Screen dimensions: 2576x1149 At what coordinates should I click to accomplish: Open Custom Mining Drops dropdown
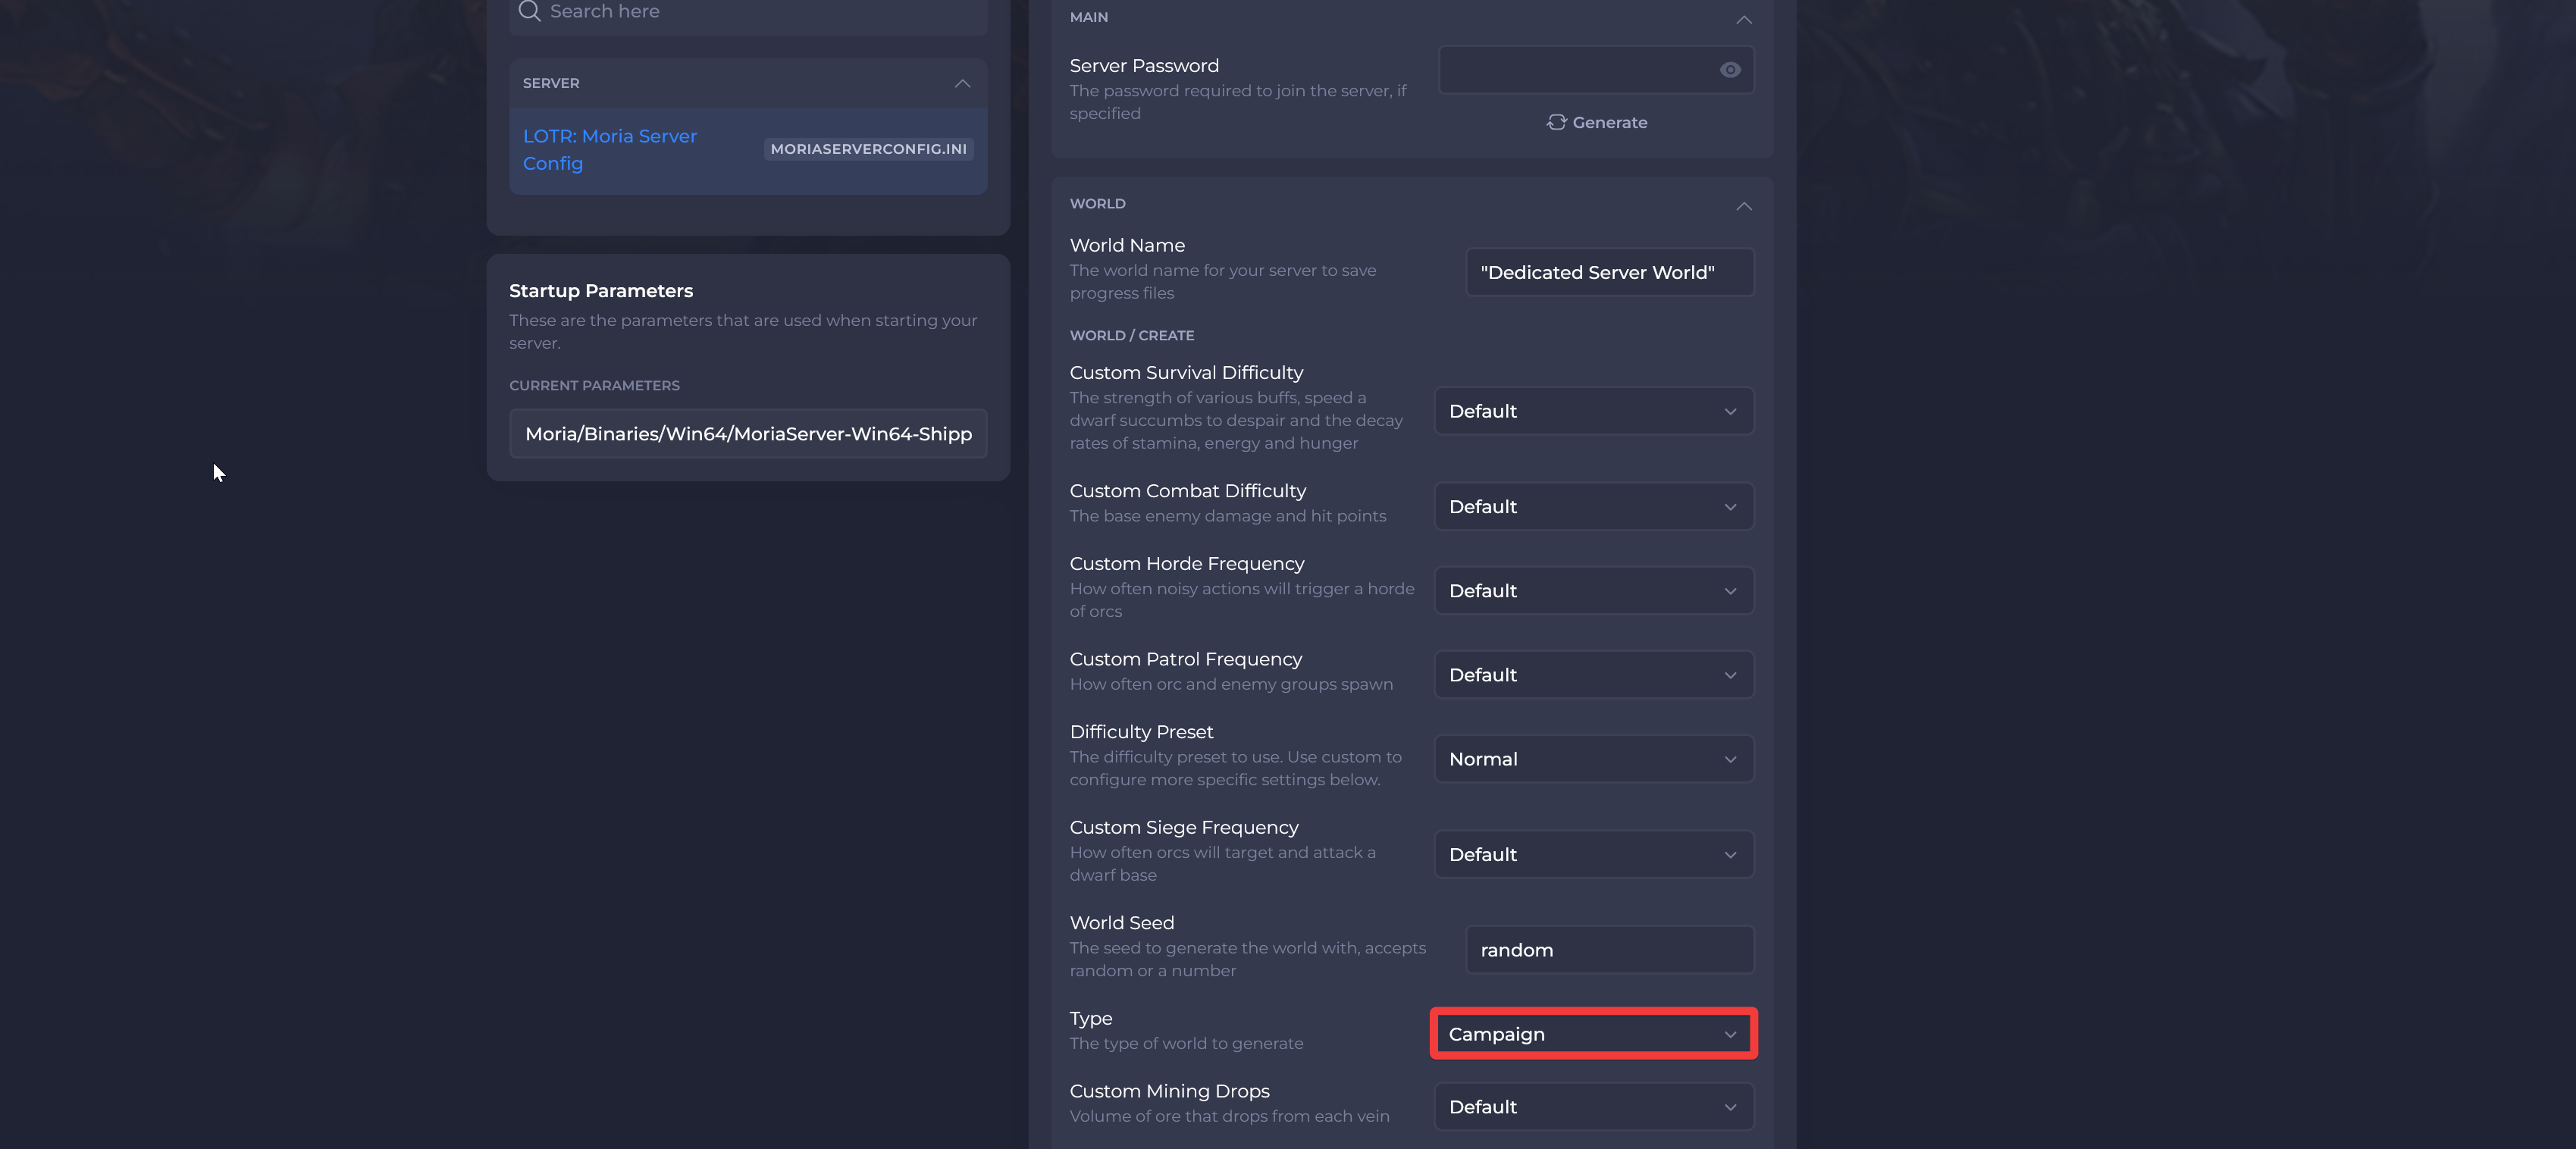1593,1107
